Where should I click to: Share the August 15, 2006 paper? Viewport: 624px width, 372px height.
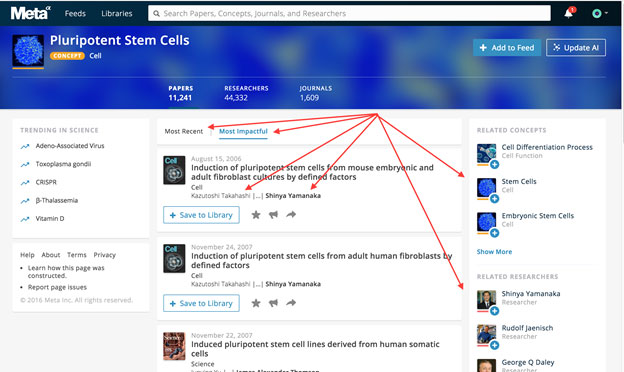291,214
